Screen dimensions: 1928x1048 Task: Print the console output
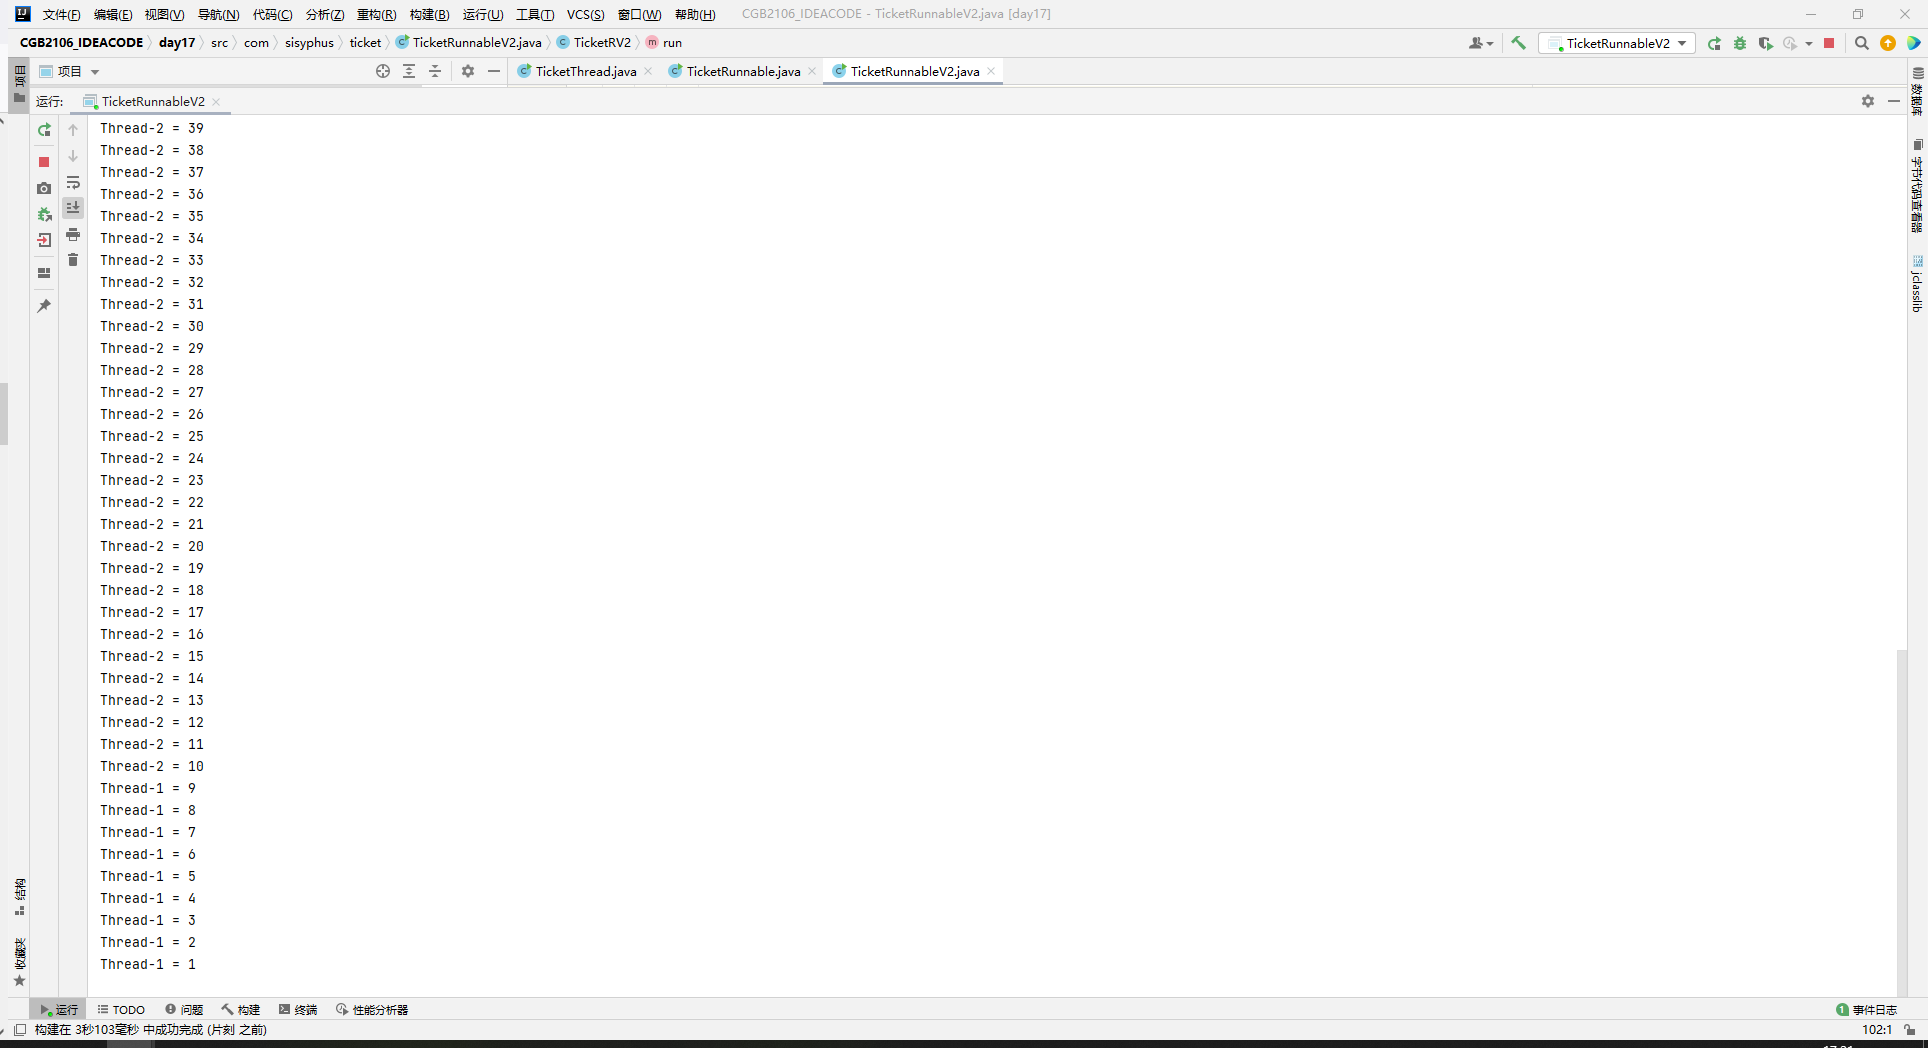(73, 234)
